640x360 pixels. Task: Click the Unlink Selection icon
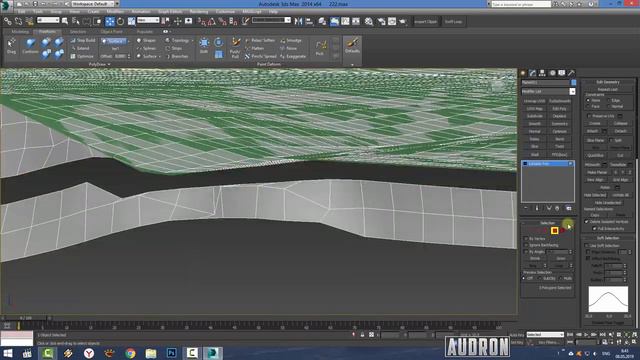tap(18, 21)
